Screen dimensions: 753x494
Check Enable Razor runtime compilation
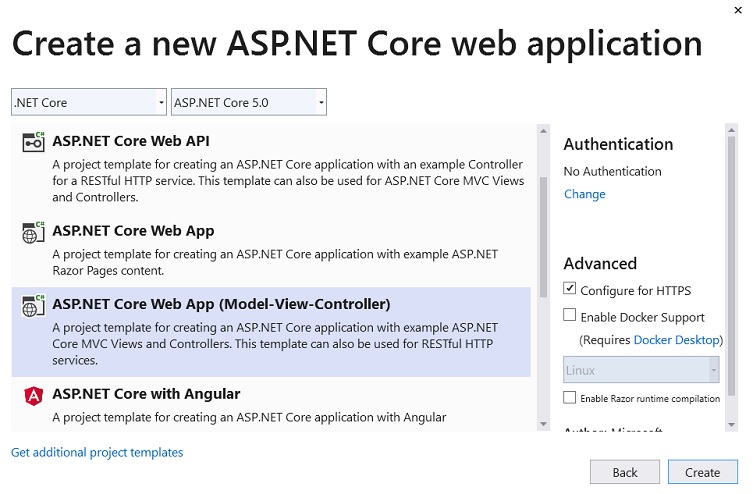click(569, 398)
